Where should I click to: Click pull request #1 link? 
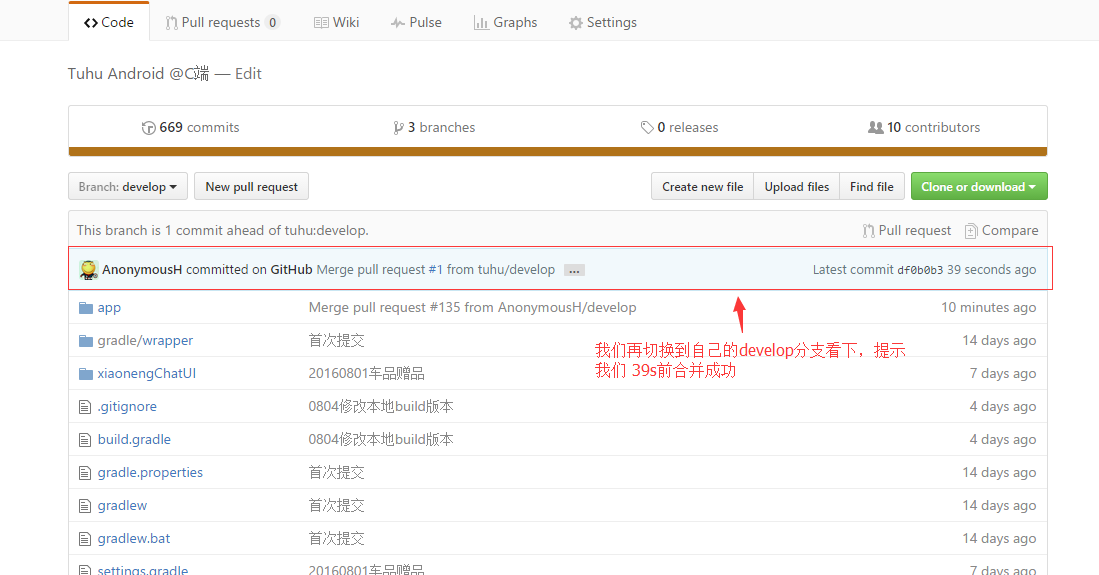[x=435, y=270]
